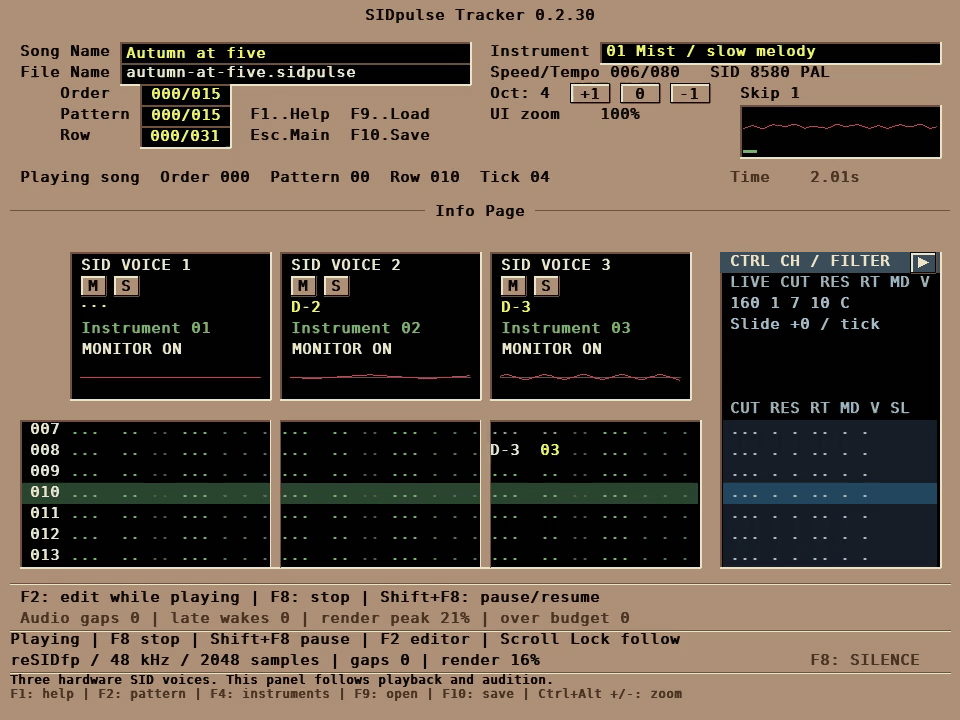Click 'Scroll Lock follow' status entry

click(x=590, y=639)
